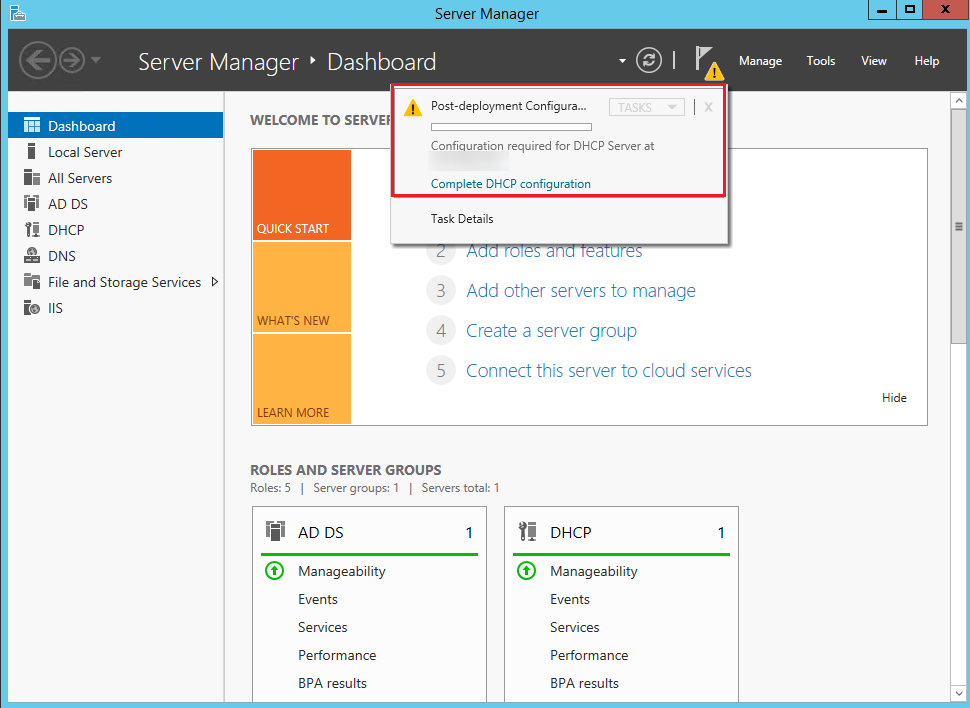Screen dimensions: 970x708
Task: Open BPA results in AD DS tile
Action: click(x=332, y=683)
